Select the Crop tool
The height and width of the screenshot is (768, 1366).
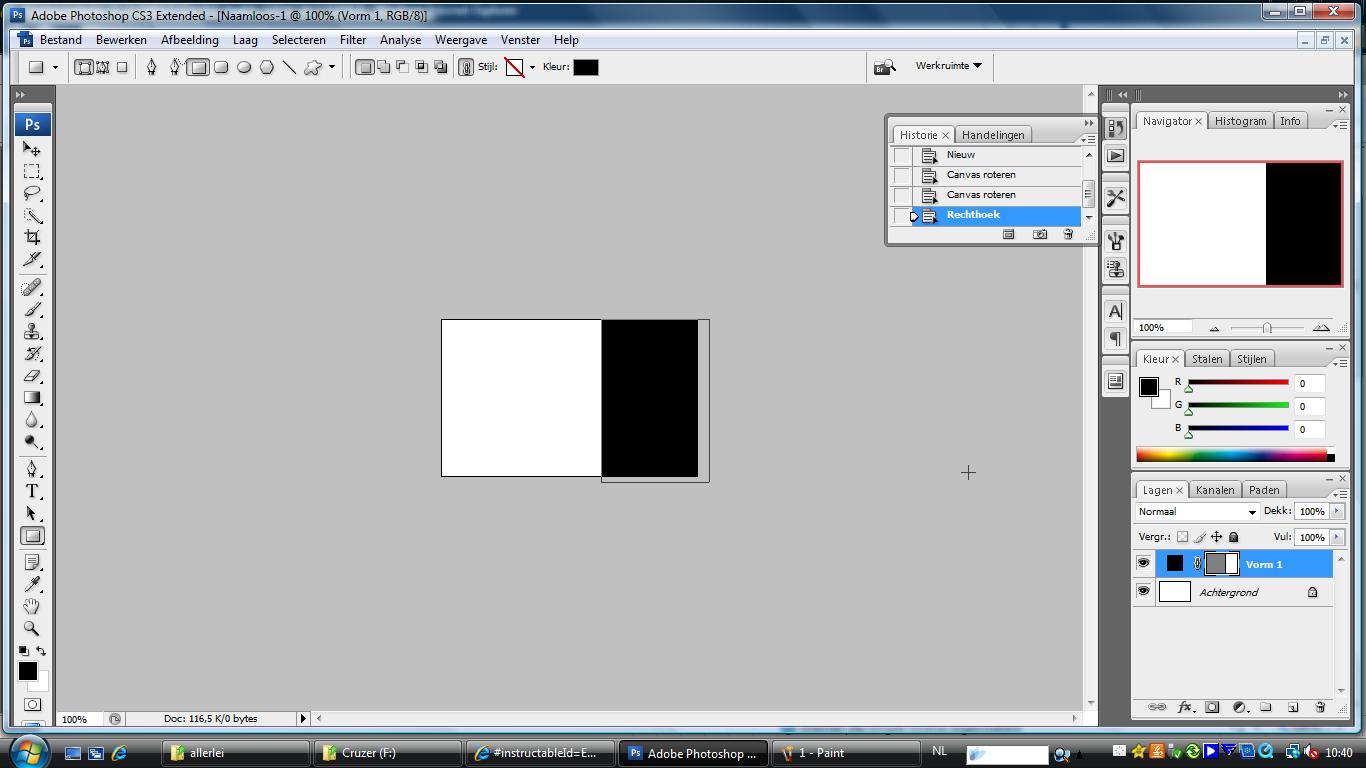pyautogui.click(x=32, y=237)
